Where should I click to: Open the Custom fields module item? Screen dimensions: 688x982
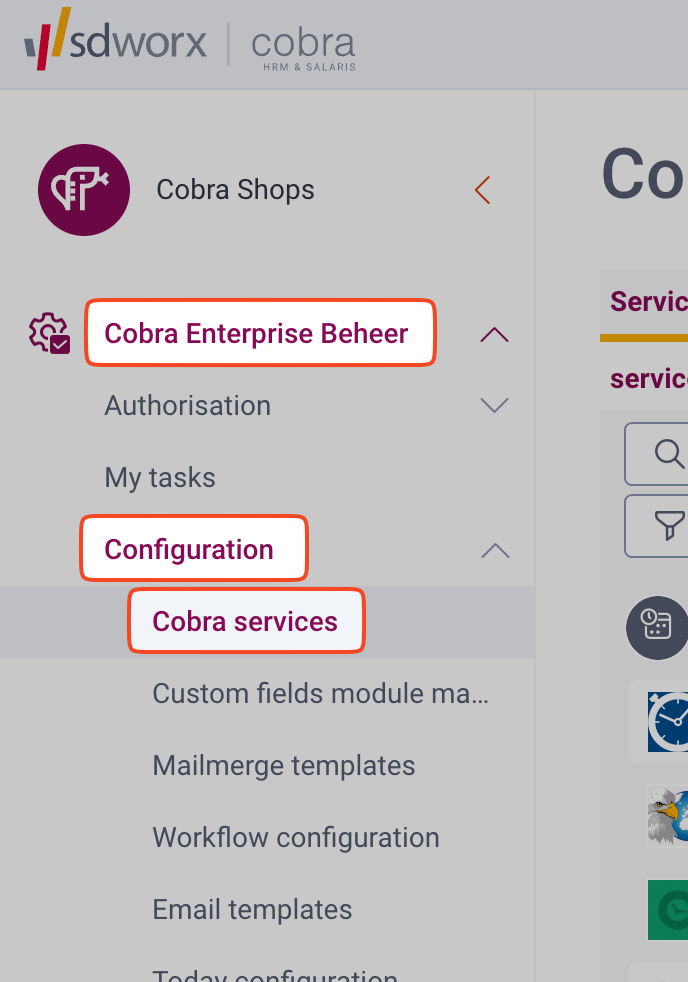tap(320, 694)
